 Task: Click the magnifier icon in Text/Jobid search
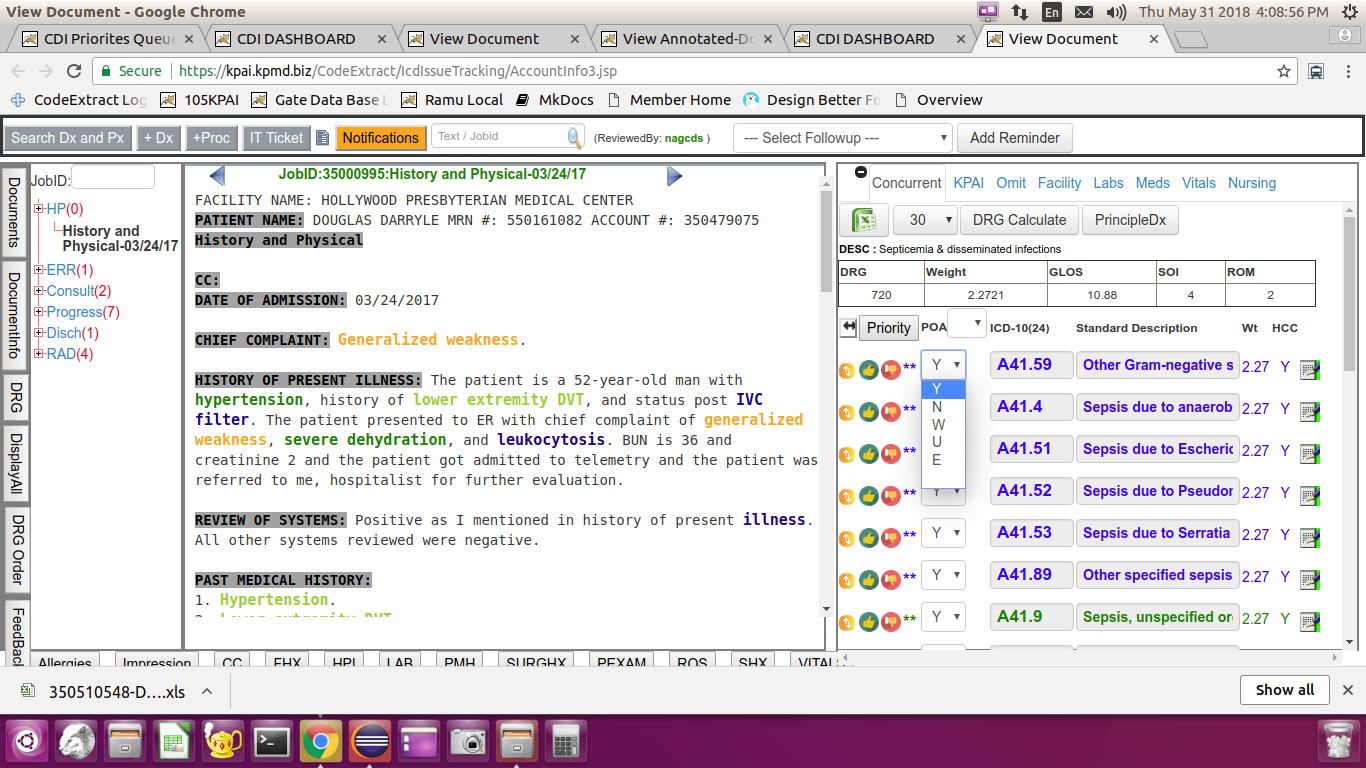[x=574, y=138]
